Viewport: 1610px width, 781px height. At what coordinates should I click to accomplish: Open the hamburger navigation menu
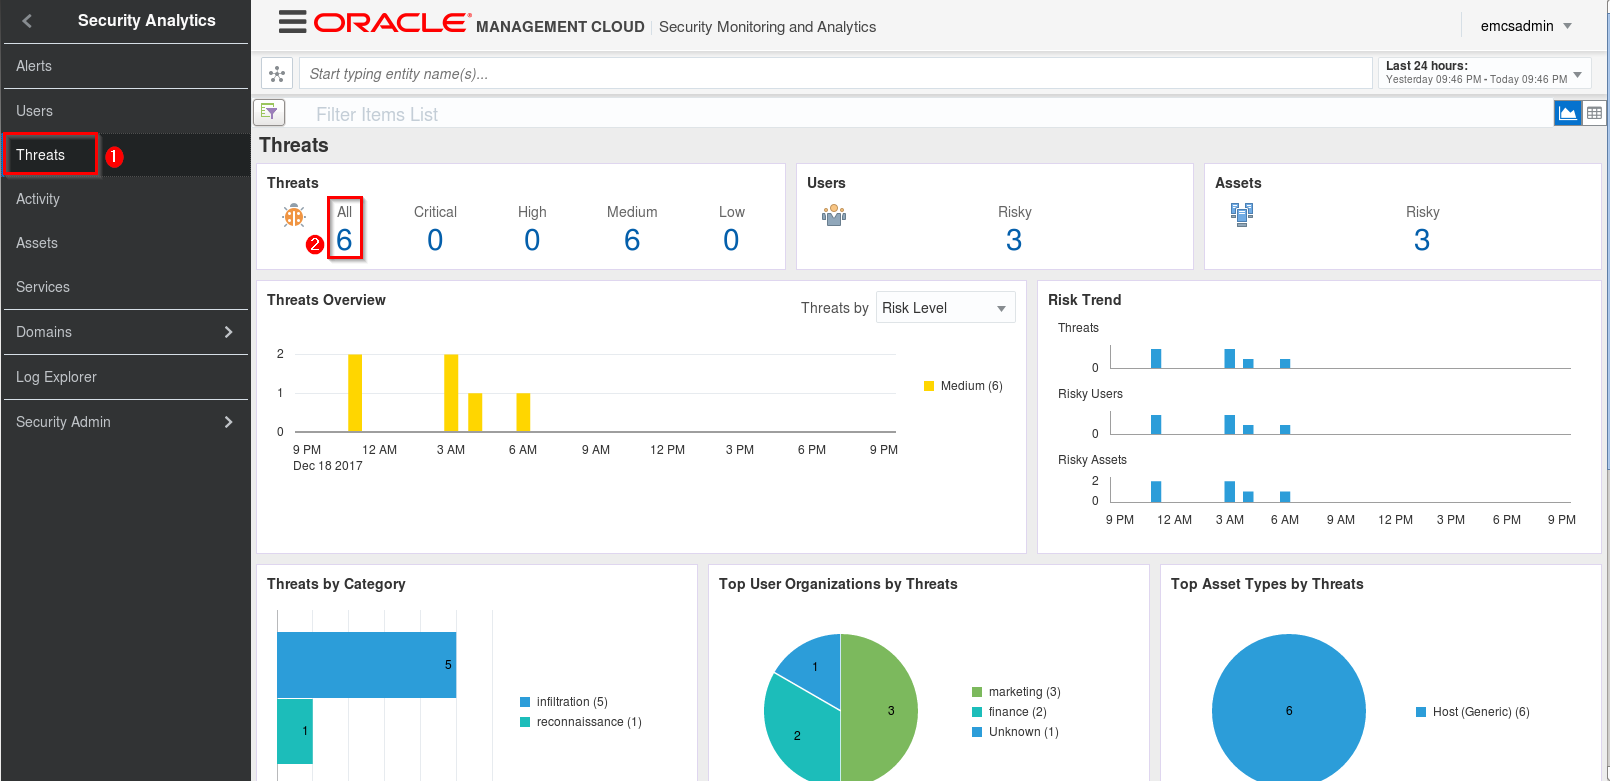[293, 22]
